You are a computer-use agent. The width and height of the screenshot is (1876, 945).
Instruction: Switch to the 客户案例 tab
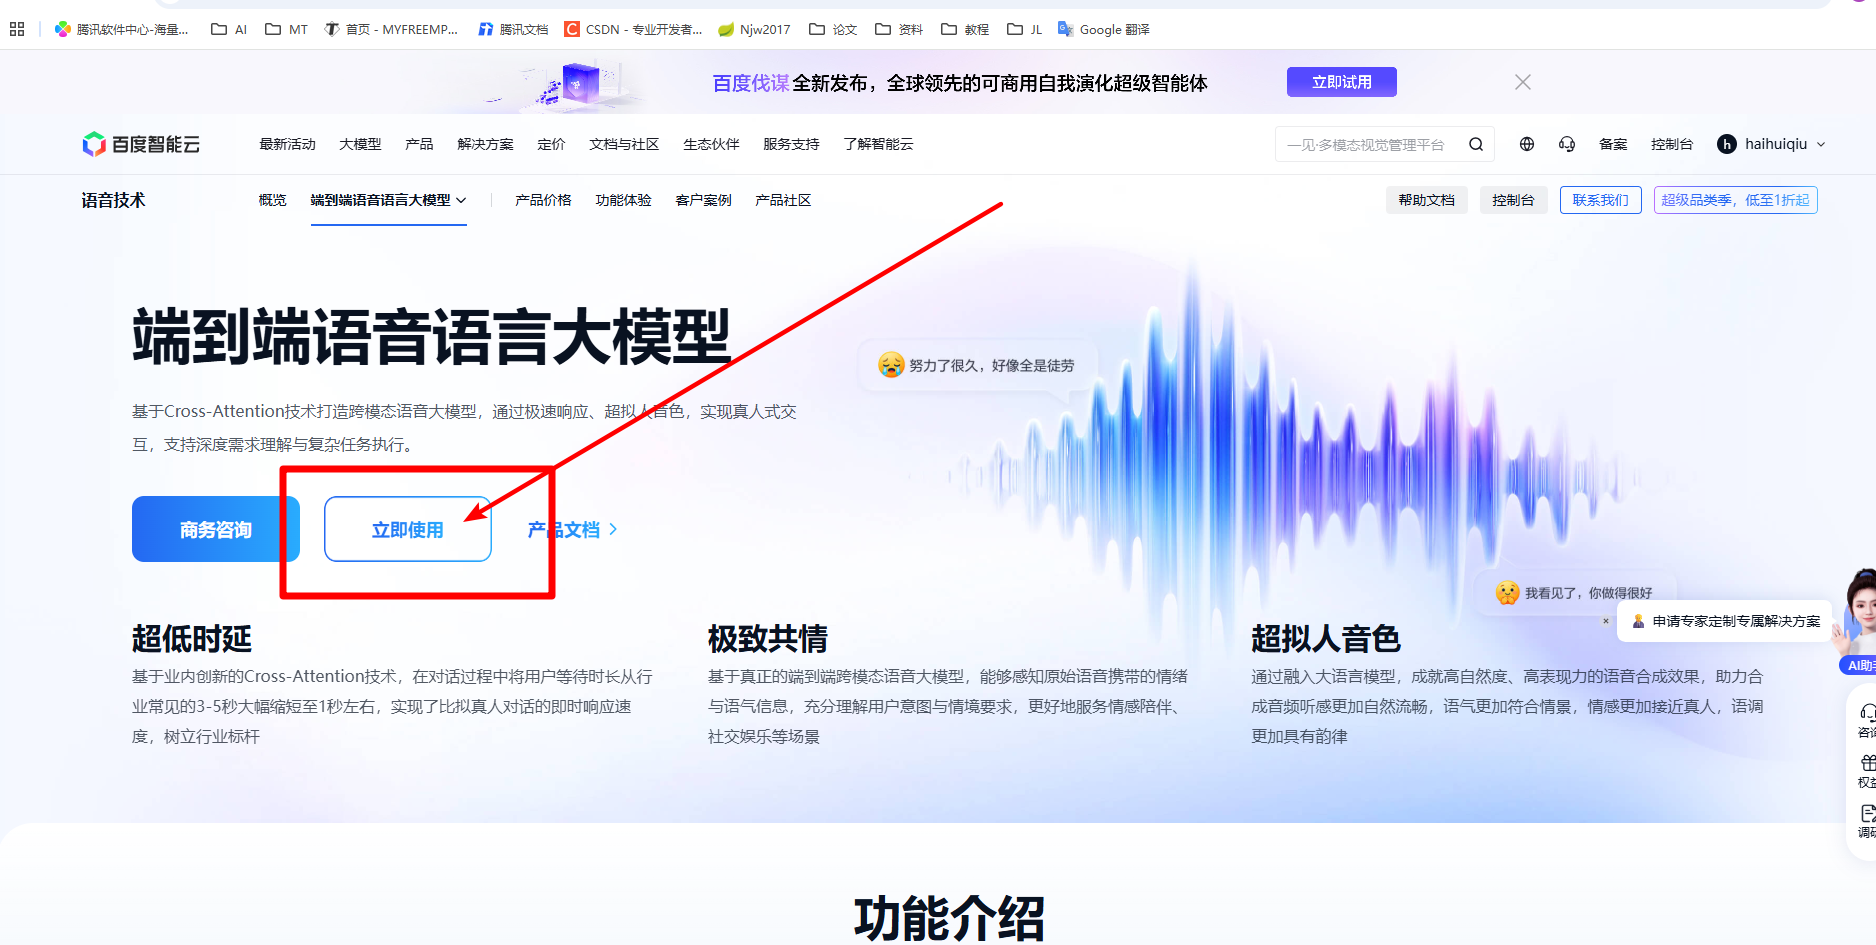(x=703, y=200)
